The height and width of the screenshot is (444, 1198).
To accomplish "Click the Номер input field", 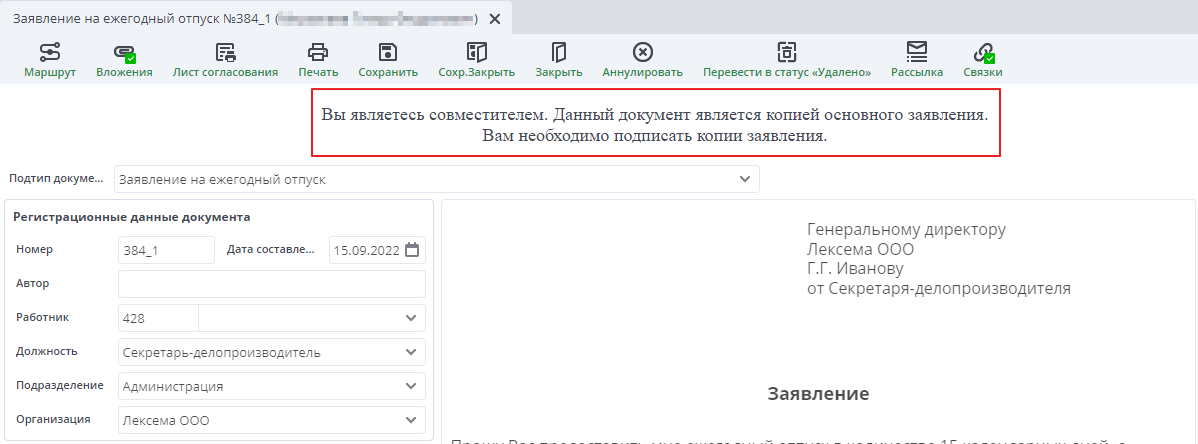I will point(165,250).
